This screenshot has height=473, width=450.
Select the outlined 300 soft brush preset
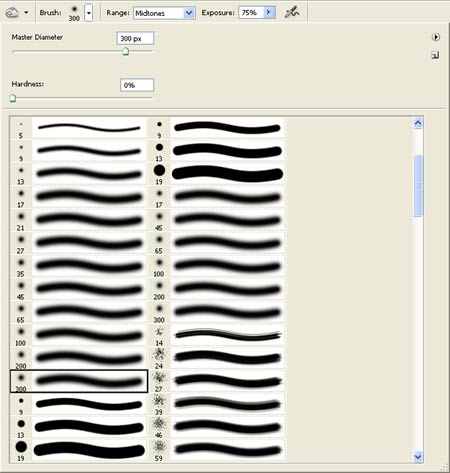(x=79, y=381)
